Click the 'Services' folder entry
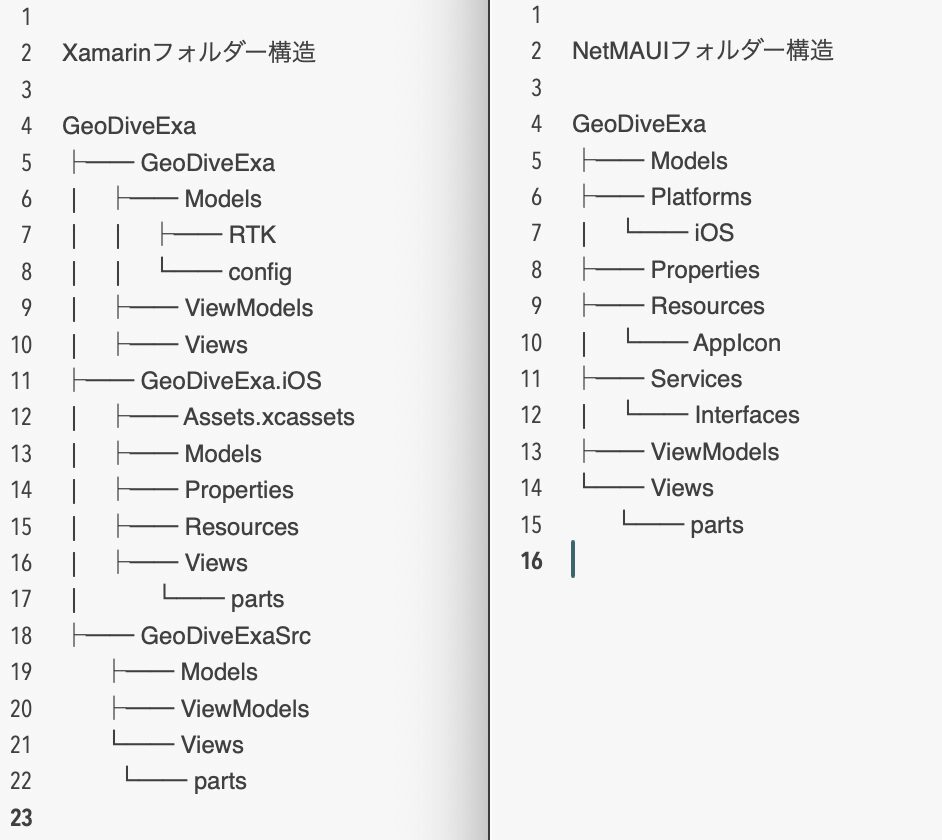The width and height of the screenshot is (942, 840). coord(696,379)
